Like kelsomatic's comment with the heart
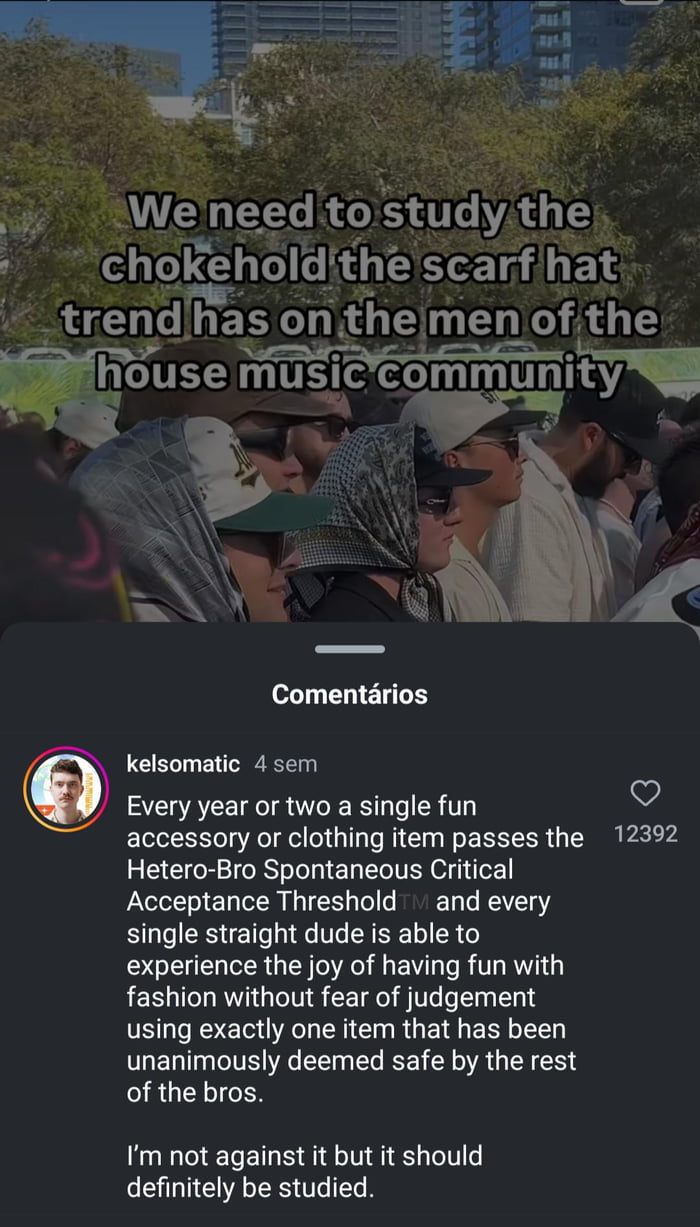This screenshot has width=700, height=1227. pos(646,793)
